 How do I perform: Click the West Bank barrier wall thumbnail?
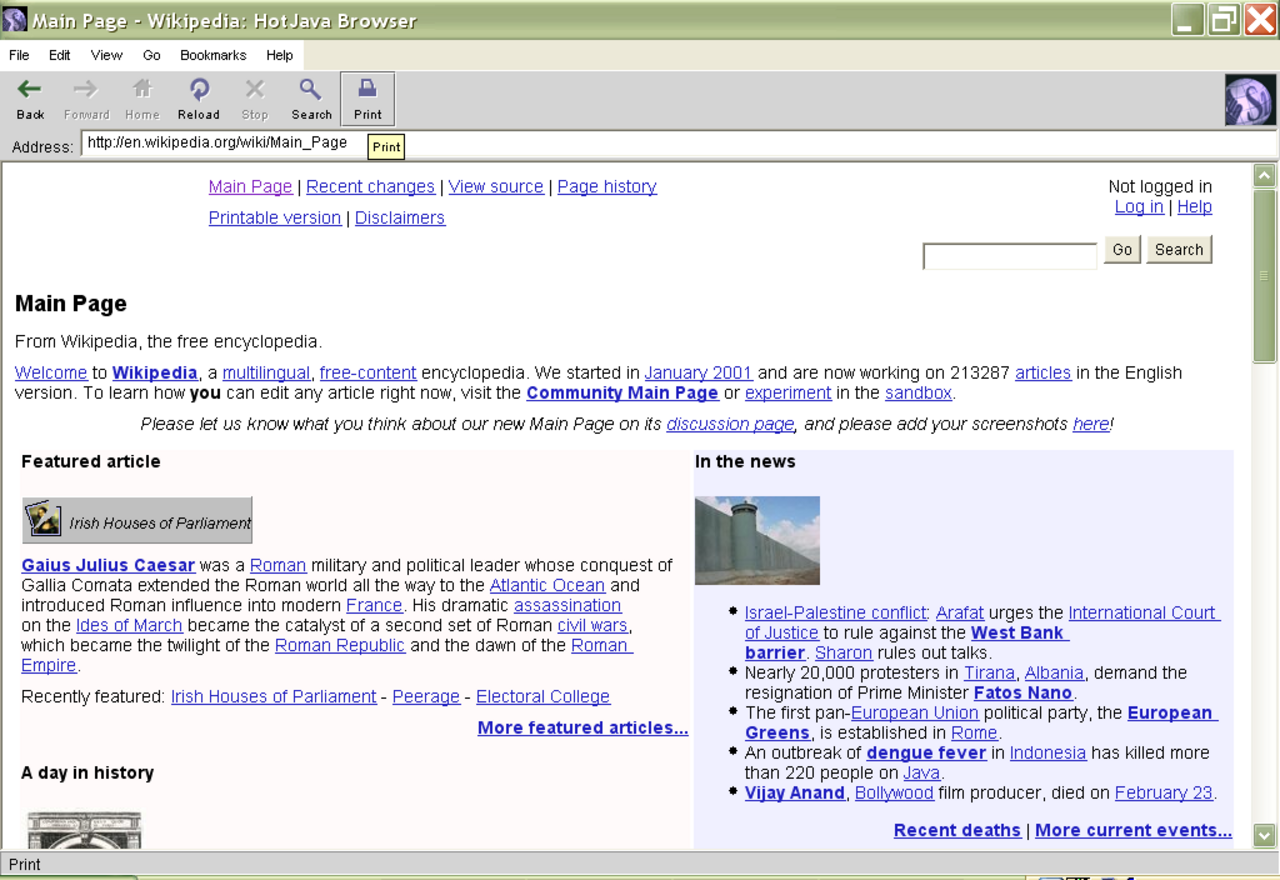[x=757, y=540]
